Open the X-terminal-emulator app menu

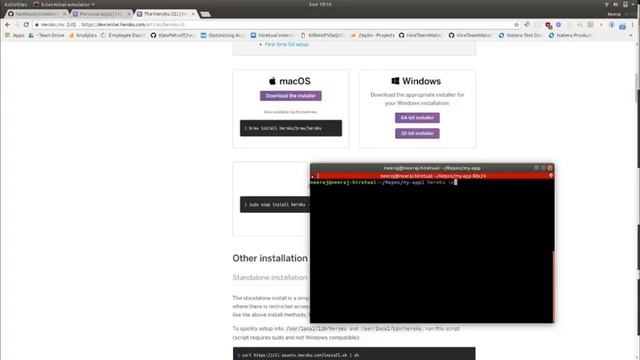(x=64, y=4)
